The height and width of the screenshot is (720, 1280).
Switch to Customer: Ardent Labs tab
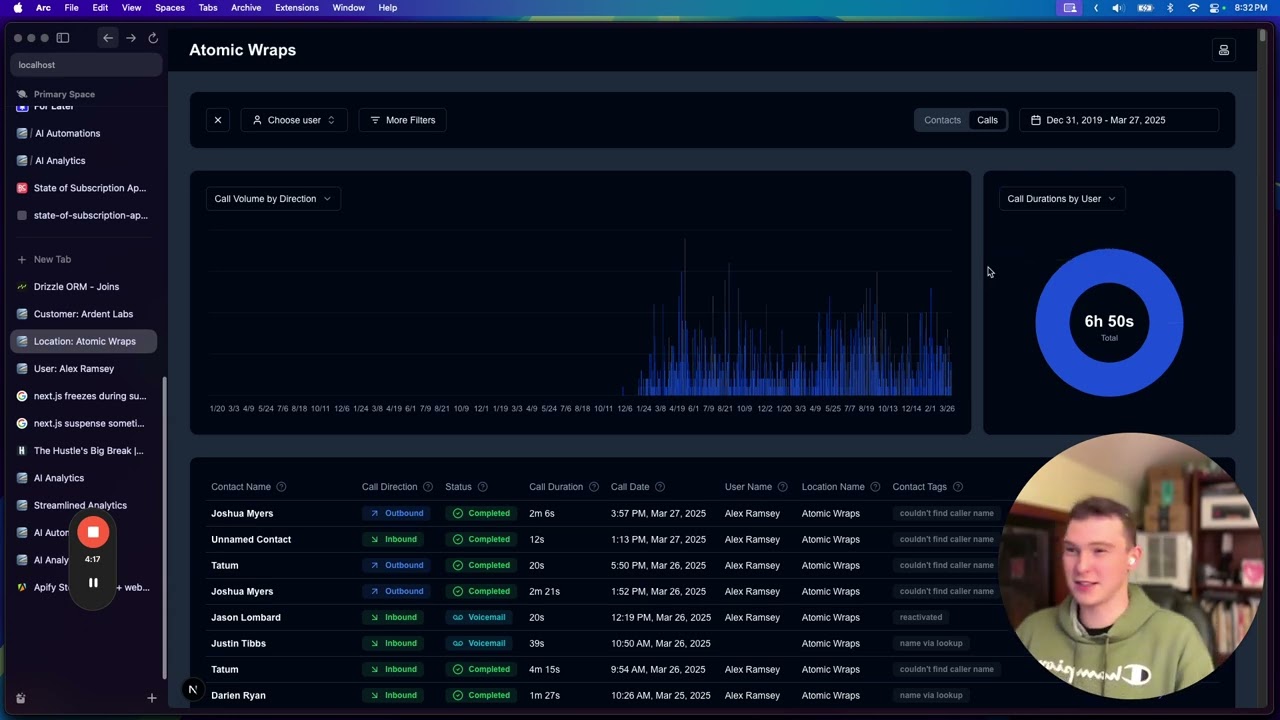(x=84, y=314)
